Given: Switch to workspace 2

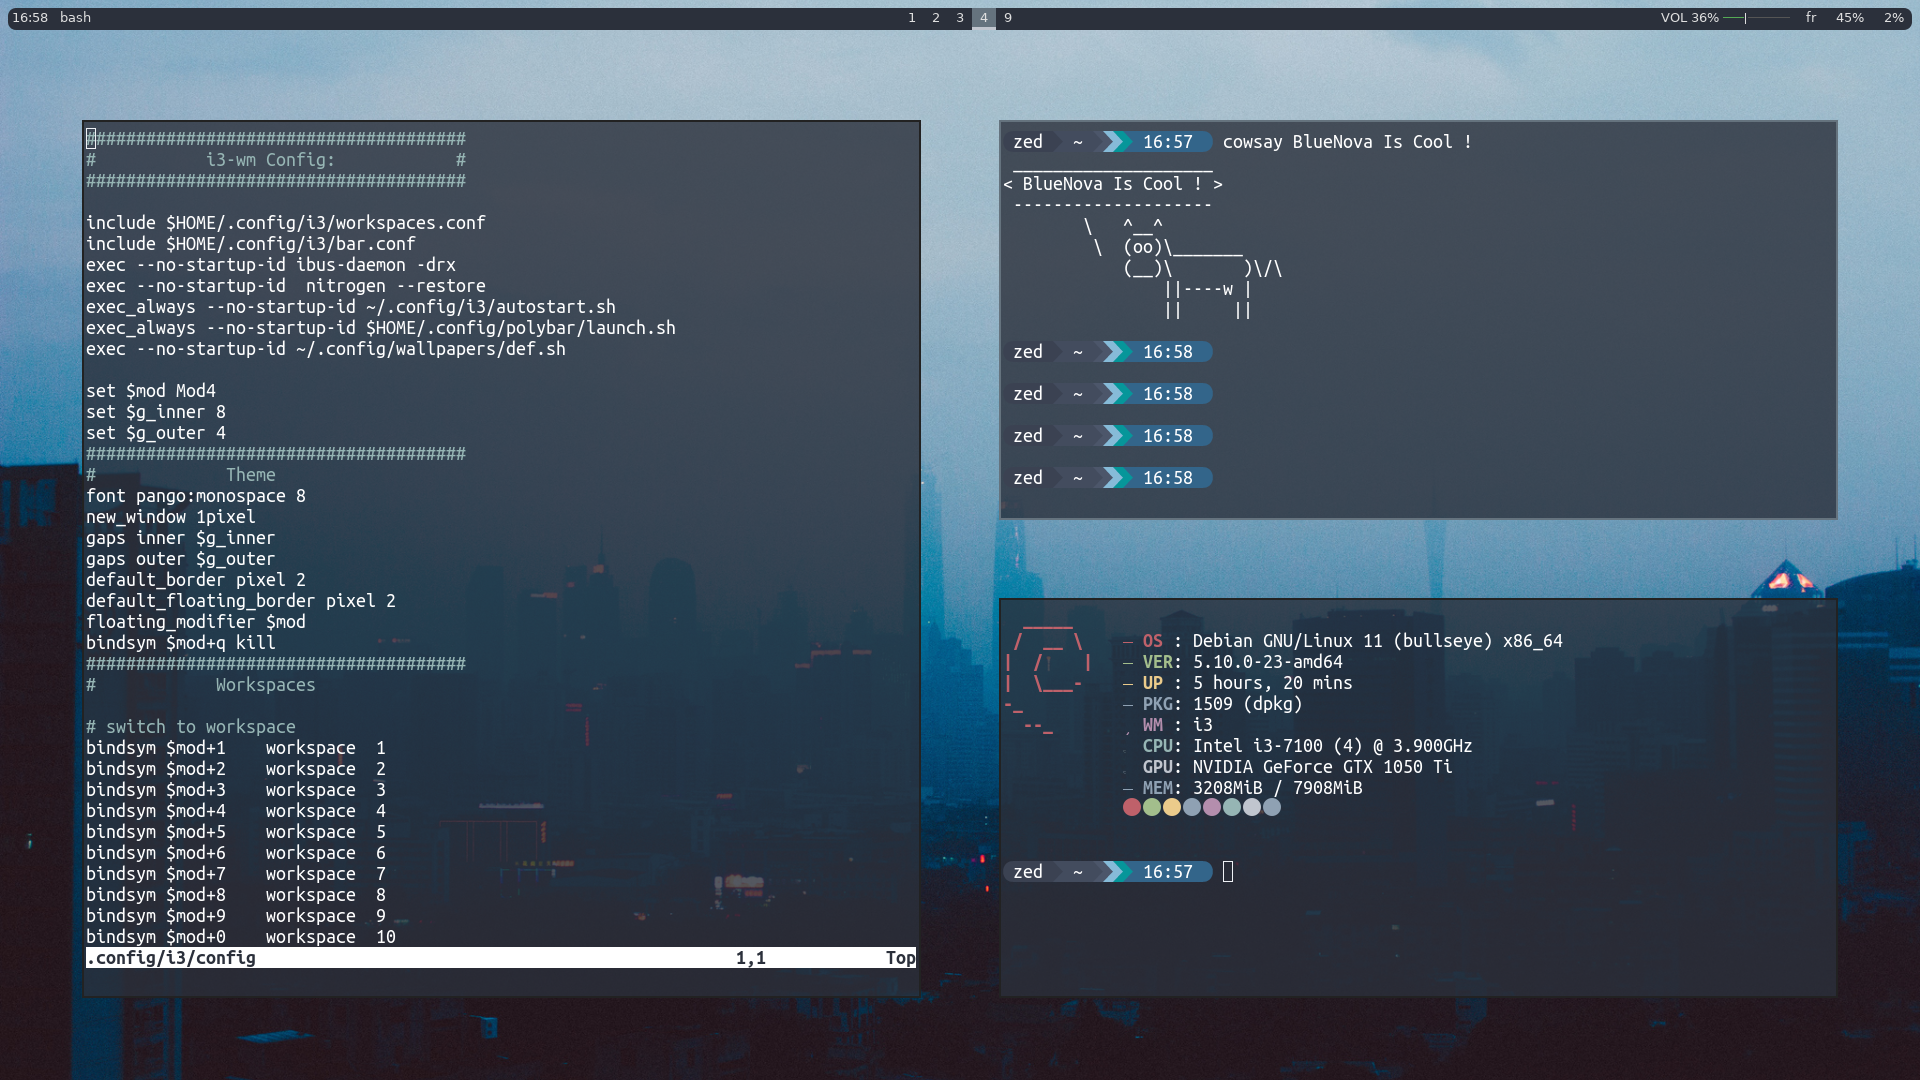Looking at the screenshot, I should (x=935, y=17).
